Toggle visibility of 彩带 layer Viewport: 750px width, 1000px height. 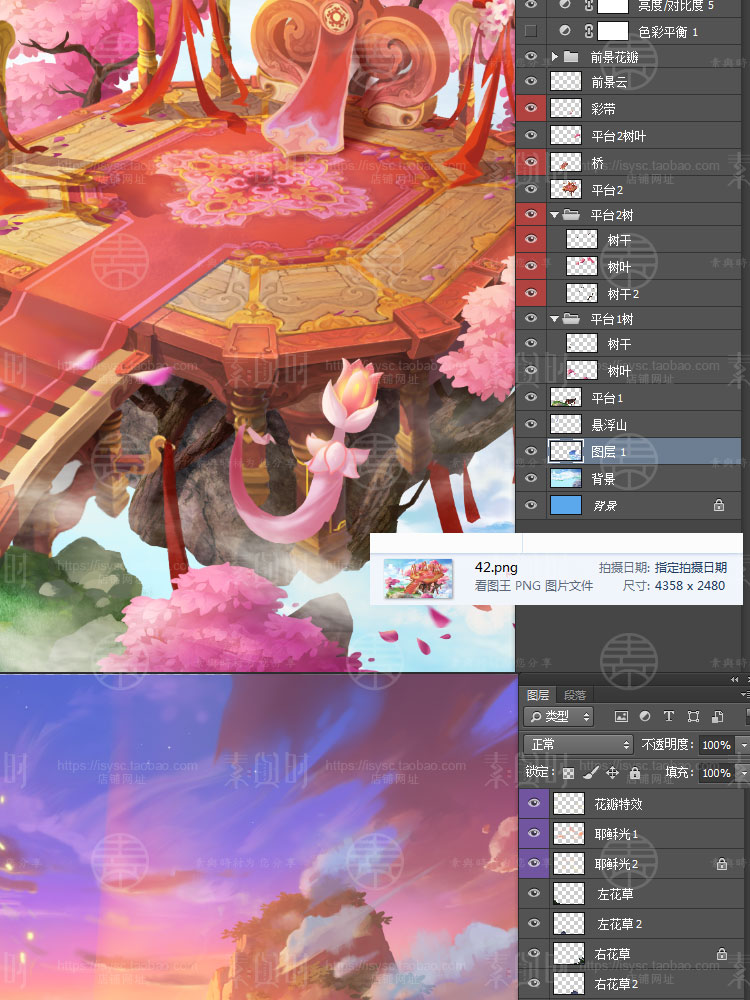pos(531,108)
